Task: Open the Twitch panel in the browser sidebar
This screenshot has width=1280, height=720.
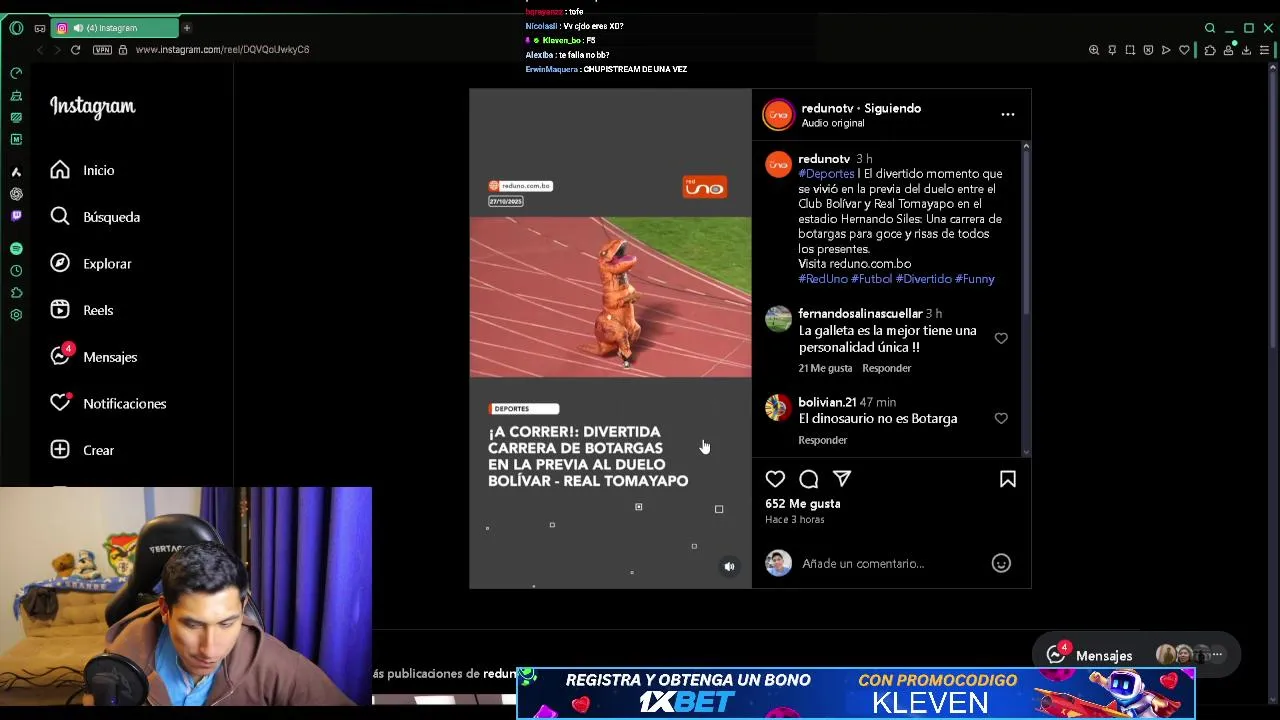Action: tap(16, 215)
